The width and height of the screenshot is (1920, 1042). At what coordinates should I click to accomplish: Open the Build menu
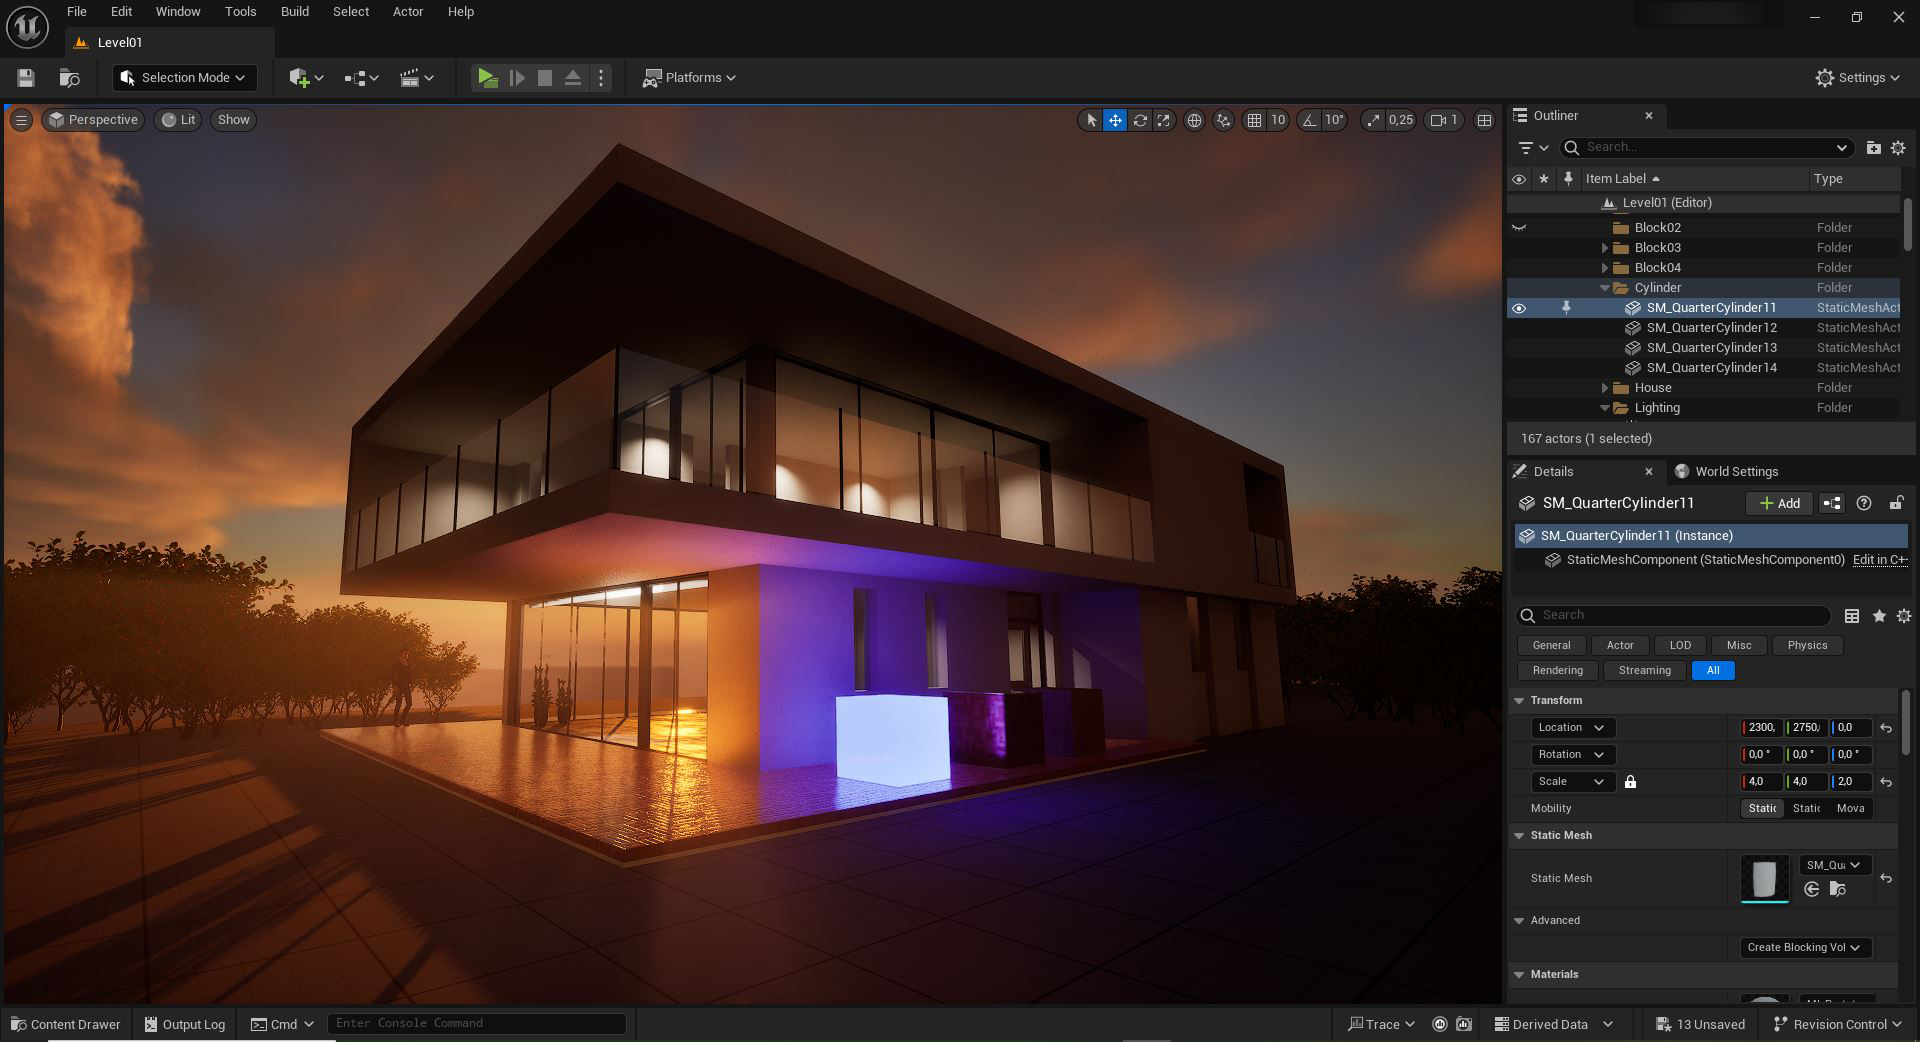294,12
